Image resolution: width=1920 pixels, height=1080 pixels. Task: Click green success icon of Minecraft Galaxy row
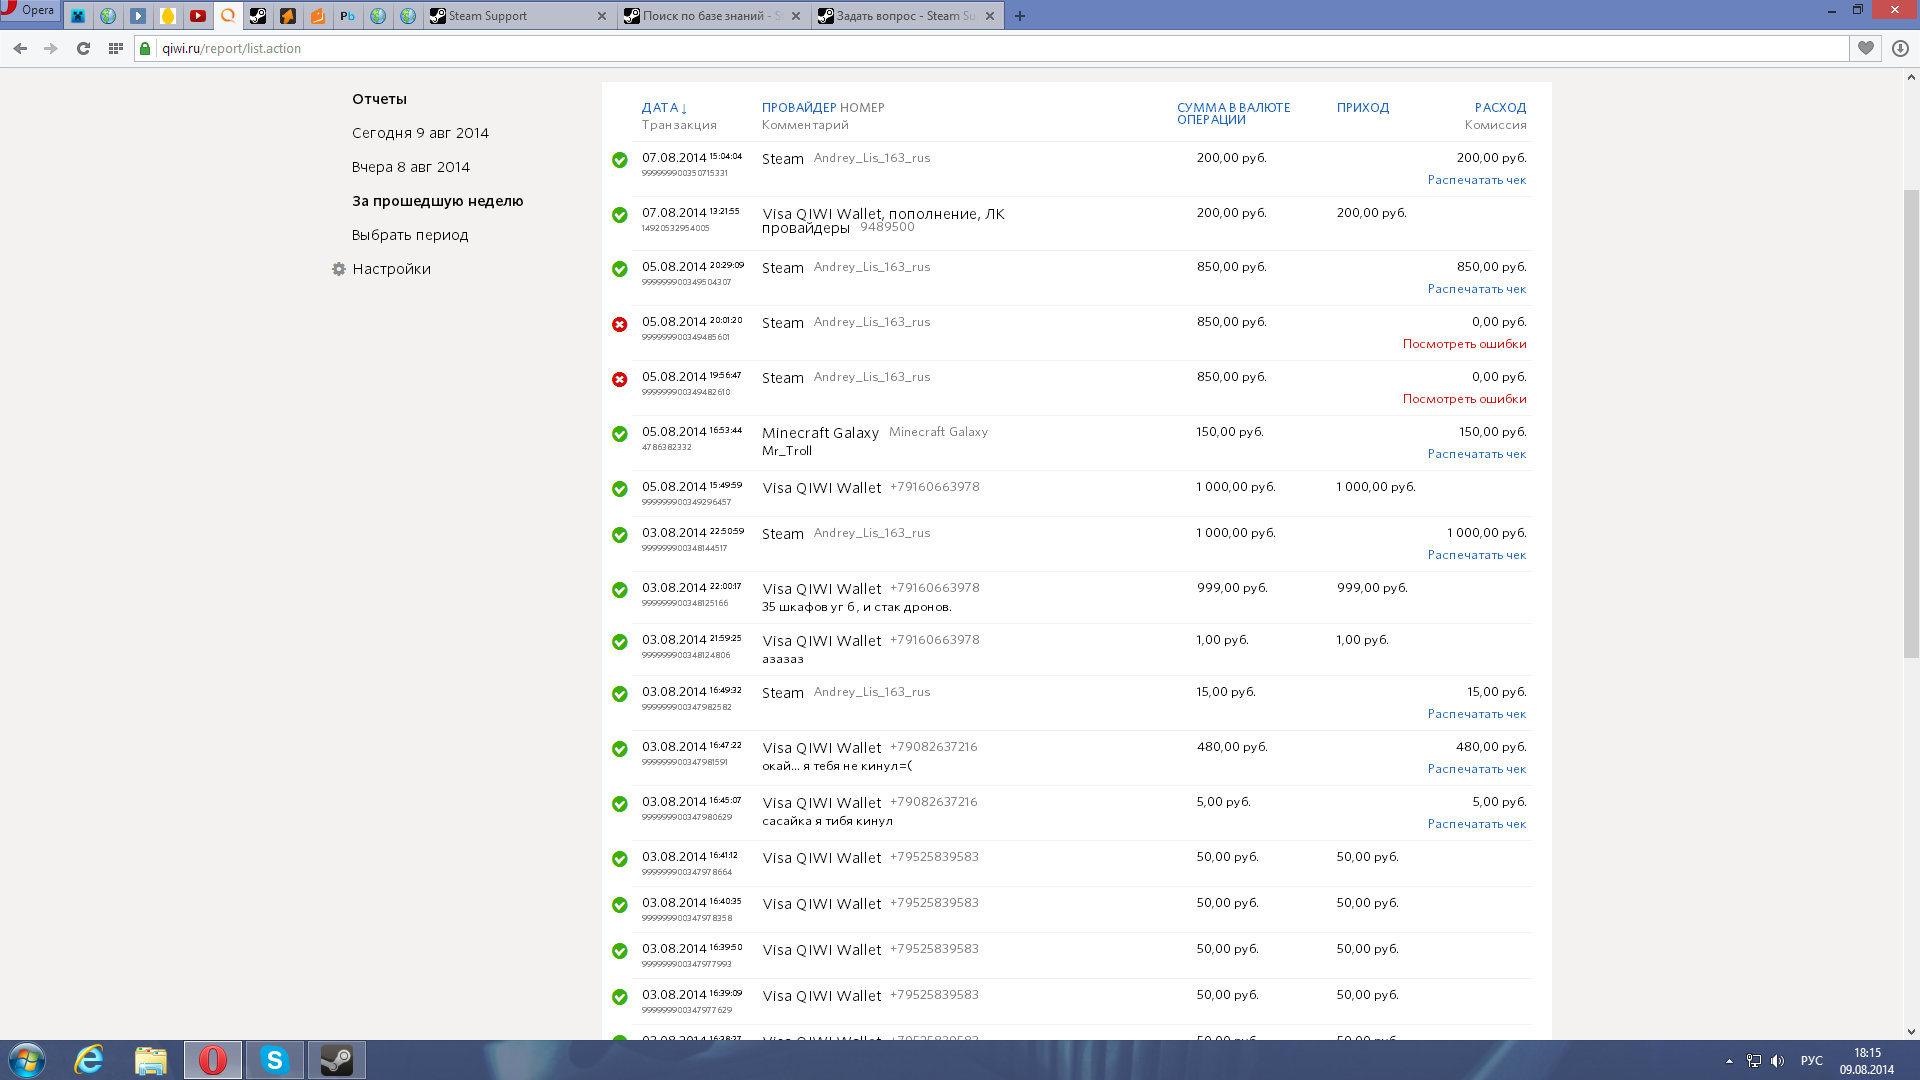tap(620, 434)
